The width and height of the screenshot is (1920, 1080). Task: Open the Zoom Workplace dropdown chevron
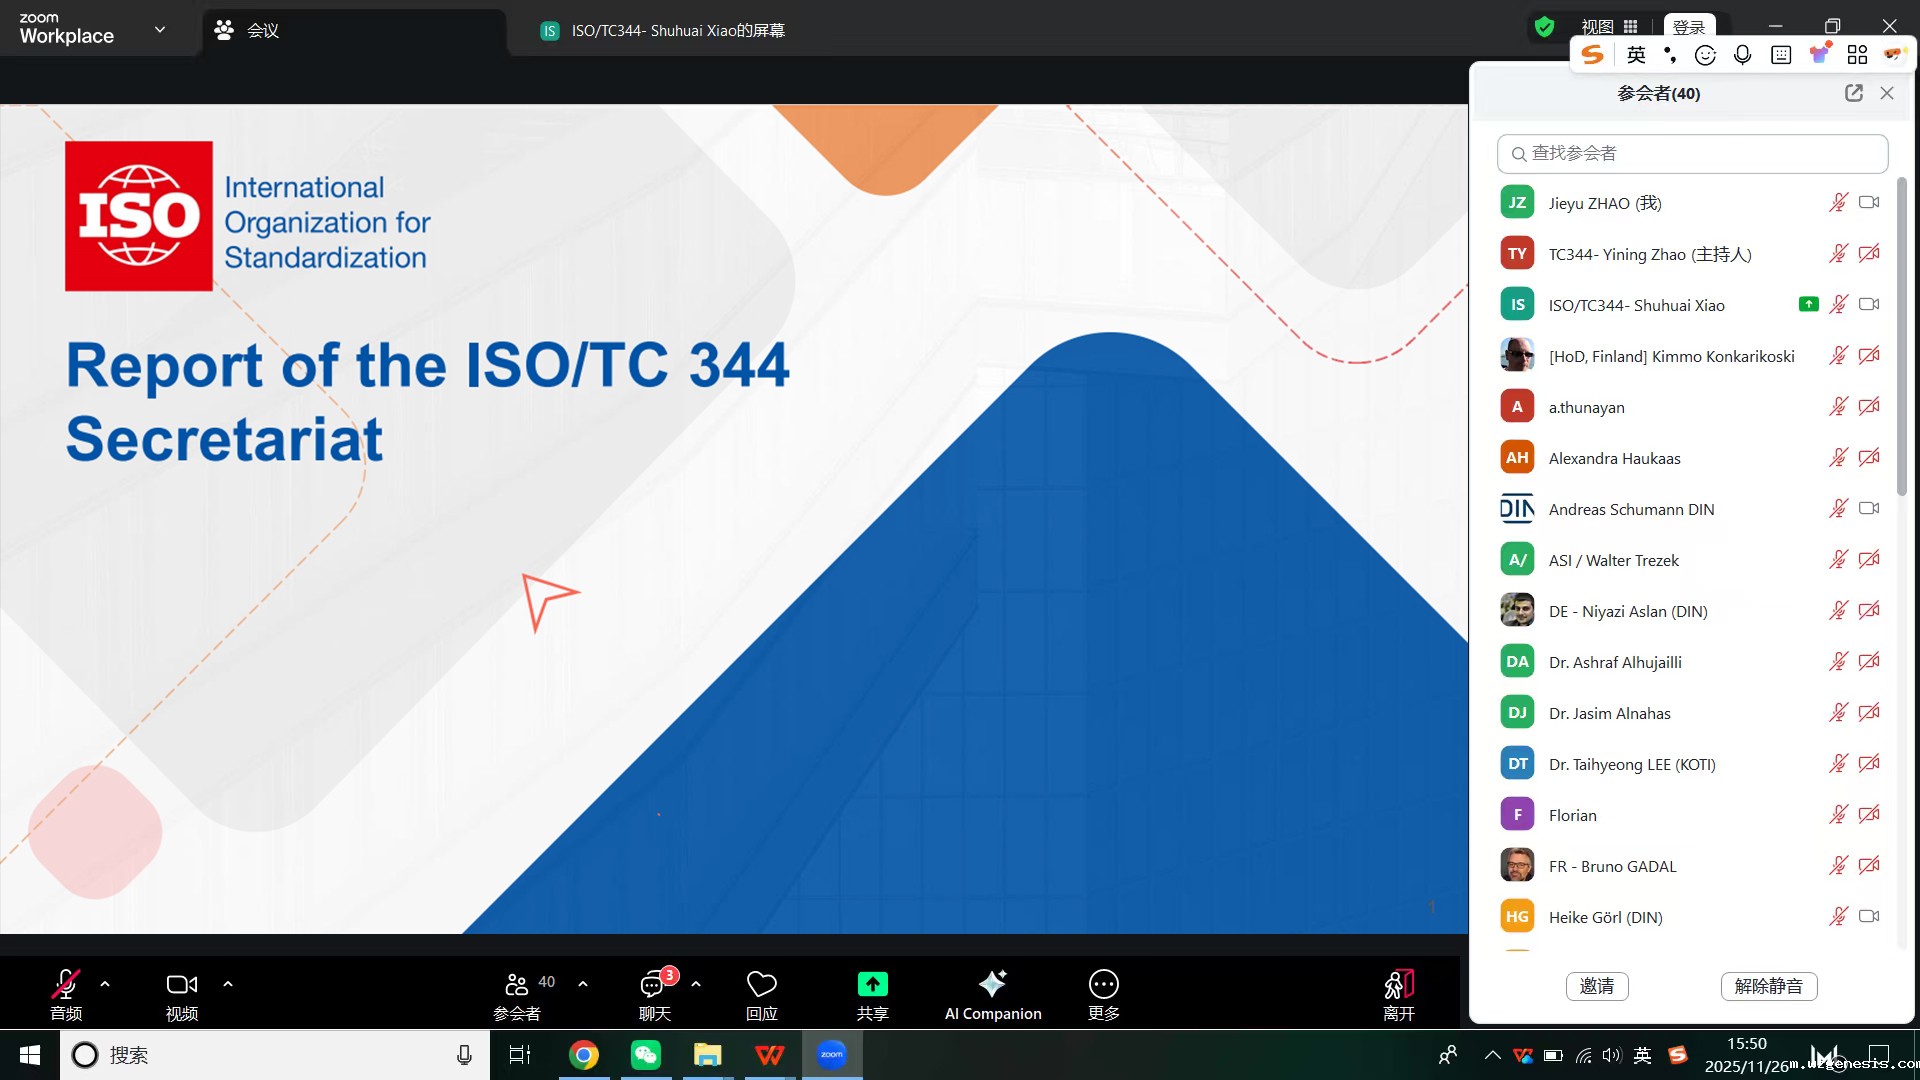pyautogui.click(x=160, y=30)
